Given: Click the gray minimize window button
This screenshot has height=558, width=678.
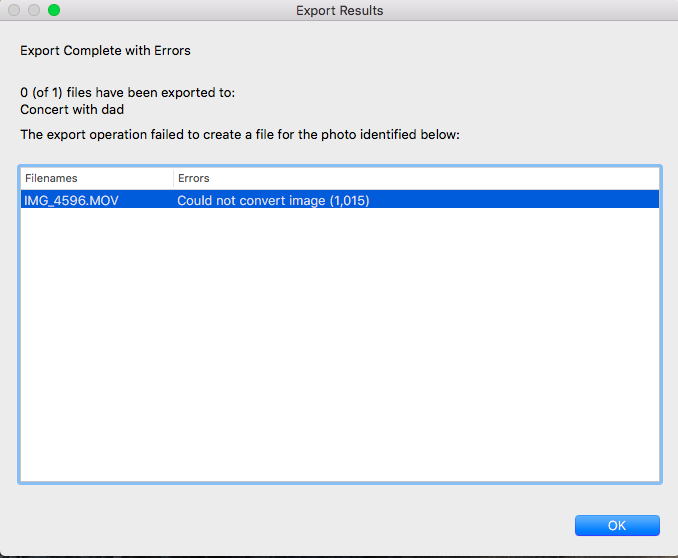Looking at the screenshot, I should click(x=34, y=10).
